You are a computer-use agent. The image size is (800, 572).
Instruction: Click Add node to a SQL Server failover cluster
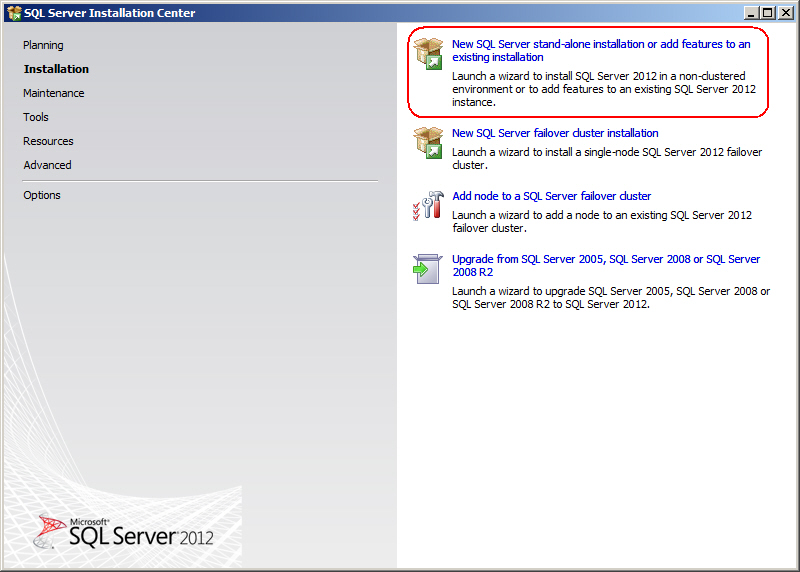552,196
